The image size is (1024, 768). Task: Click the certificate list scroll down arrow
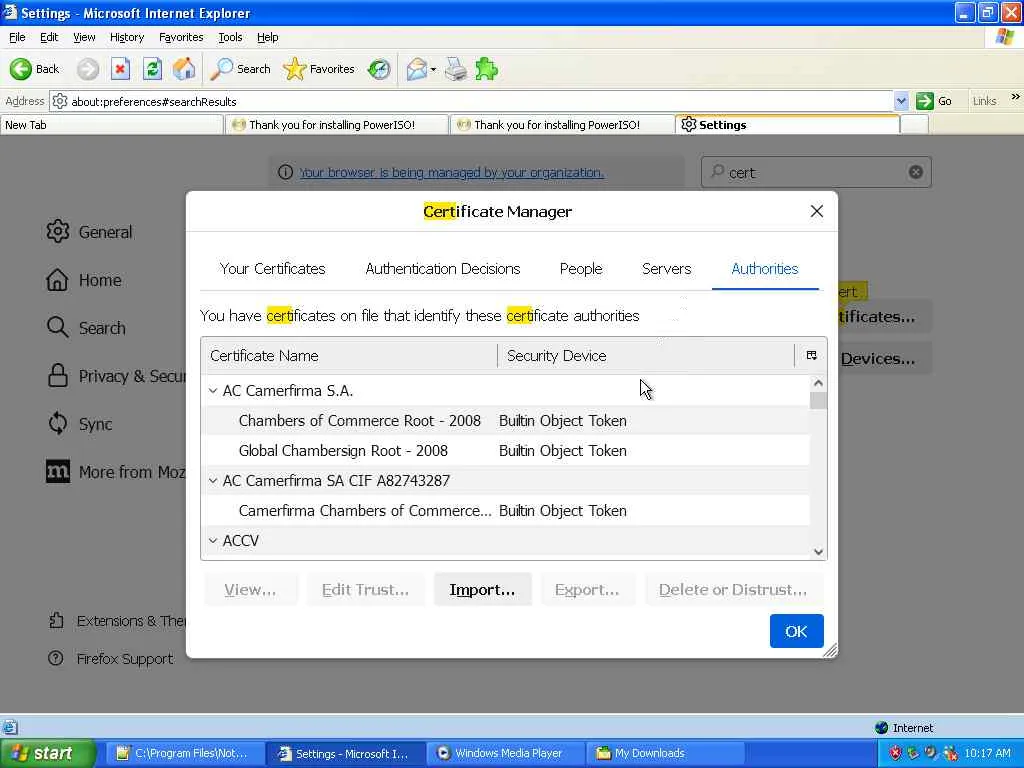pyautogui.click(x=818, y=552)
